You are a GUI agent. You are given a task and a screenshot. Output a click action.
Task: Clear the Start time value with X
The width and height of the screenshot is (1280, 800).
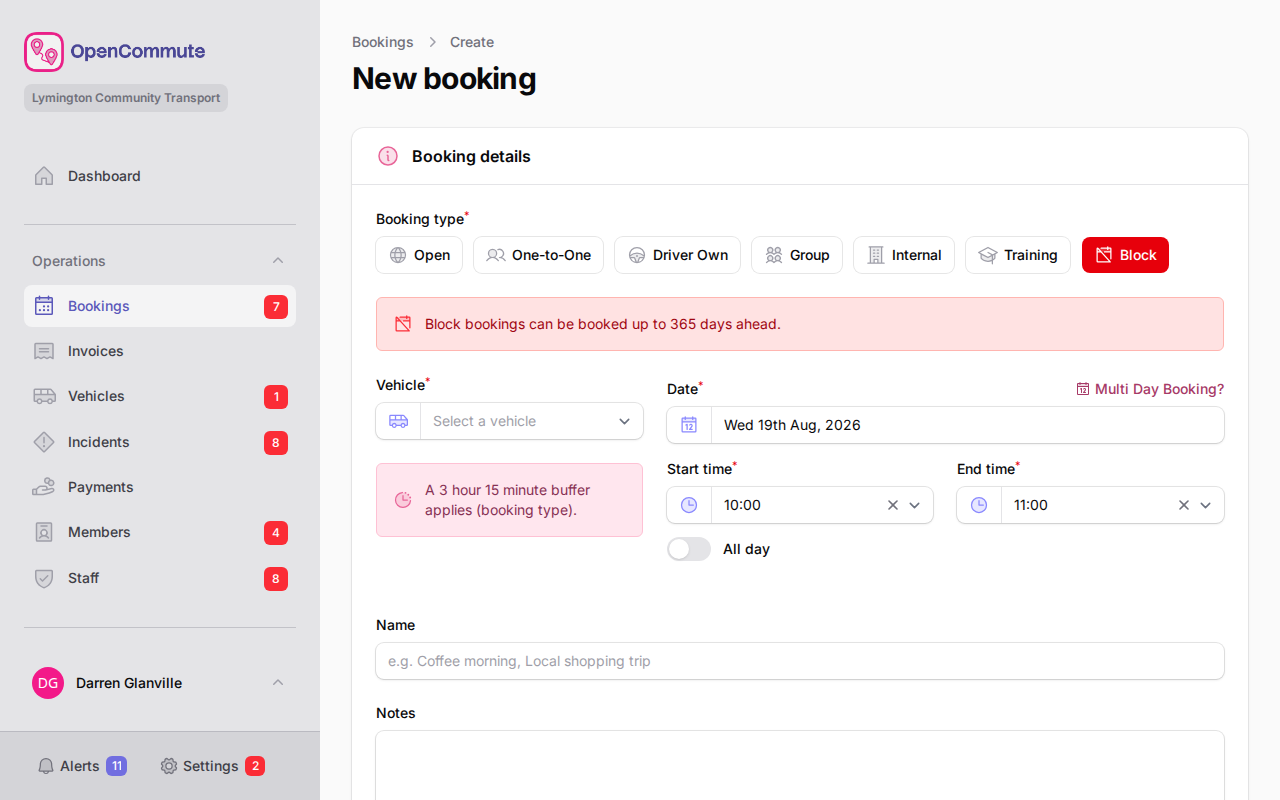(893, 505)
